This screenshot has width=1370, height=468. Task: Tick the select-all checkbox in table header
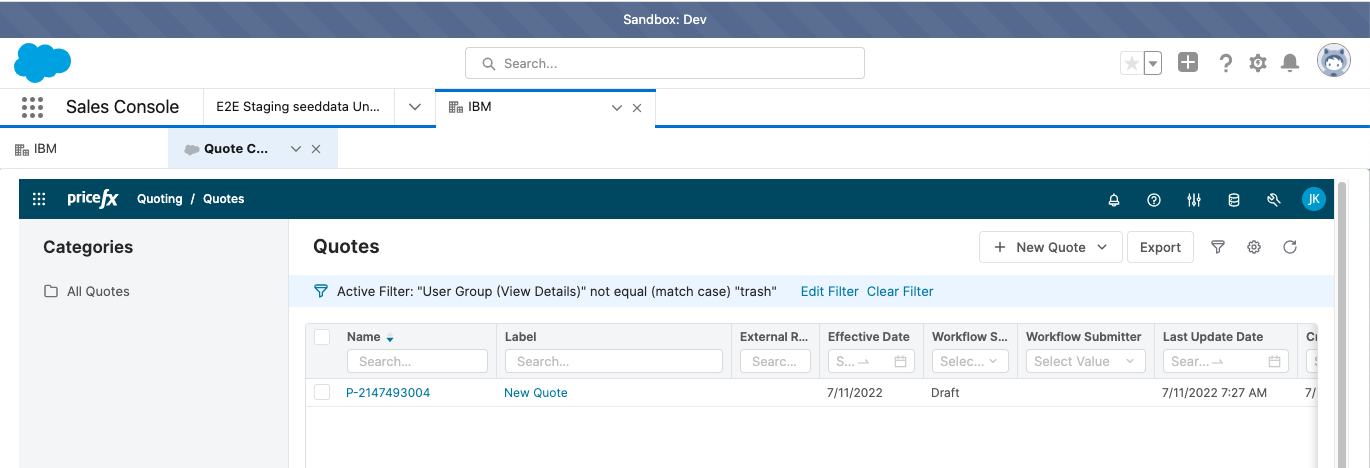click(x=322, y=337)
